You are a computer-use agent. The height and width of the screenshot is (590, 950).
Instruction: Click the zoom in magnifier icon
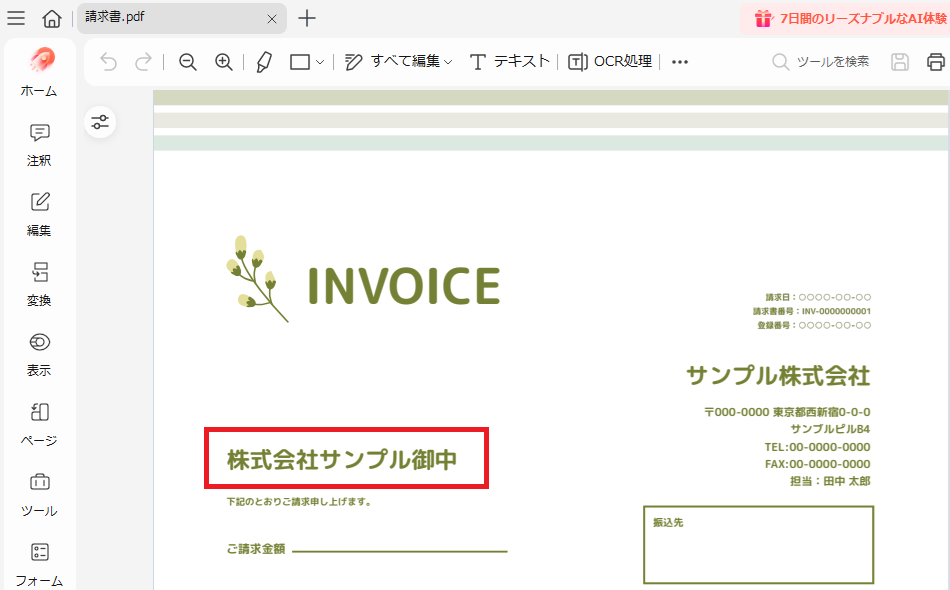click(x=223, y=61)
